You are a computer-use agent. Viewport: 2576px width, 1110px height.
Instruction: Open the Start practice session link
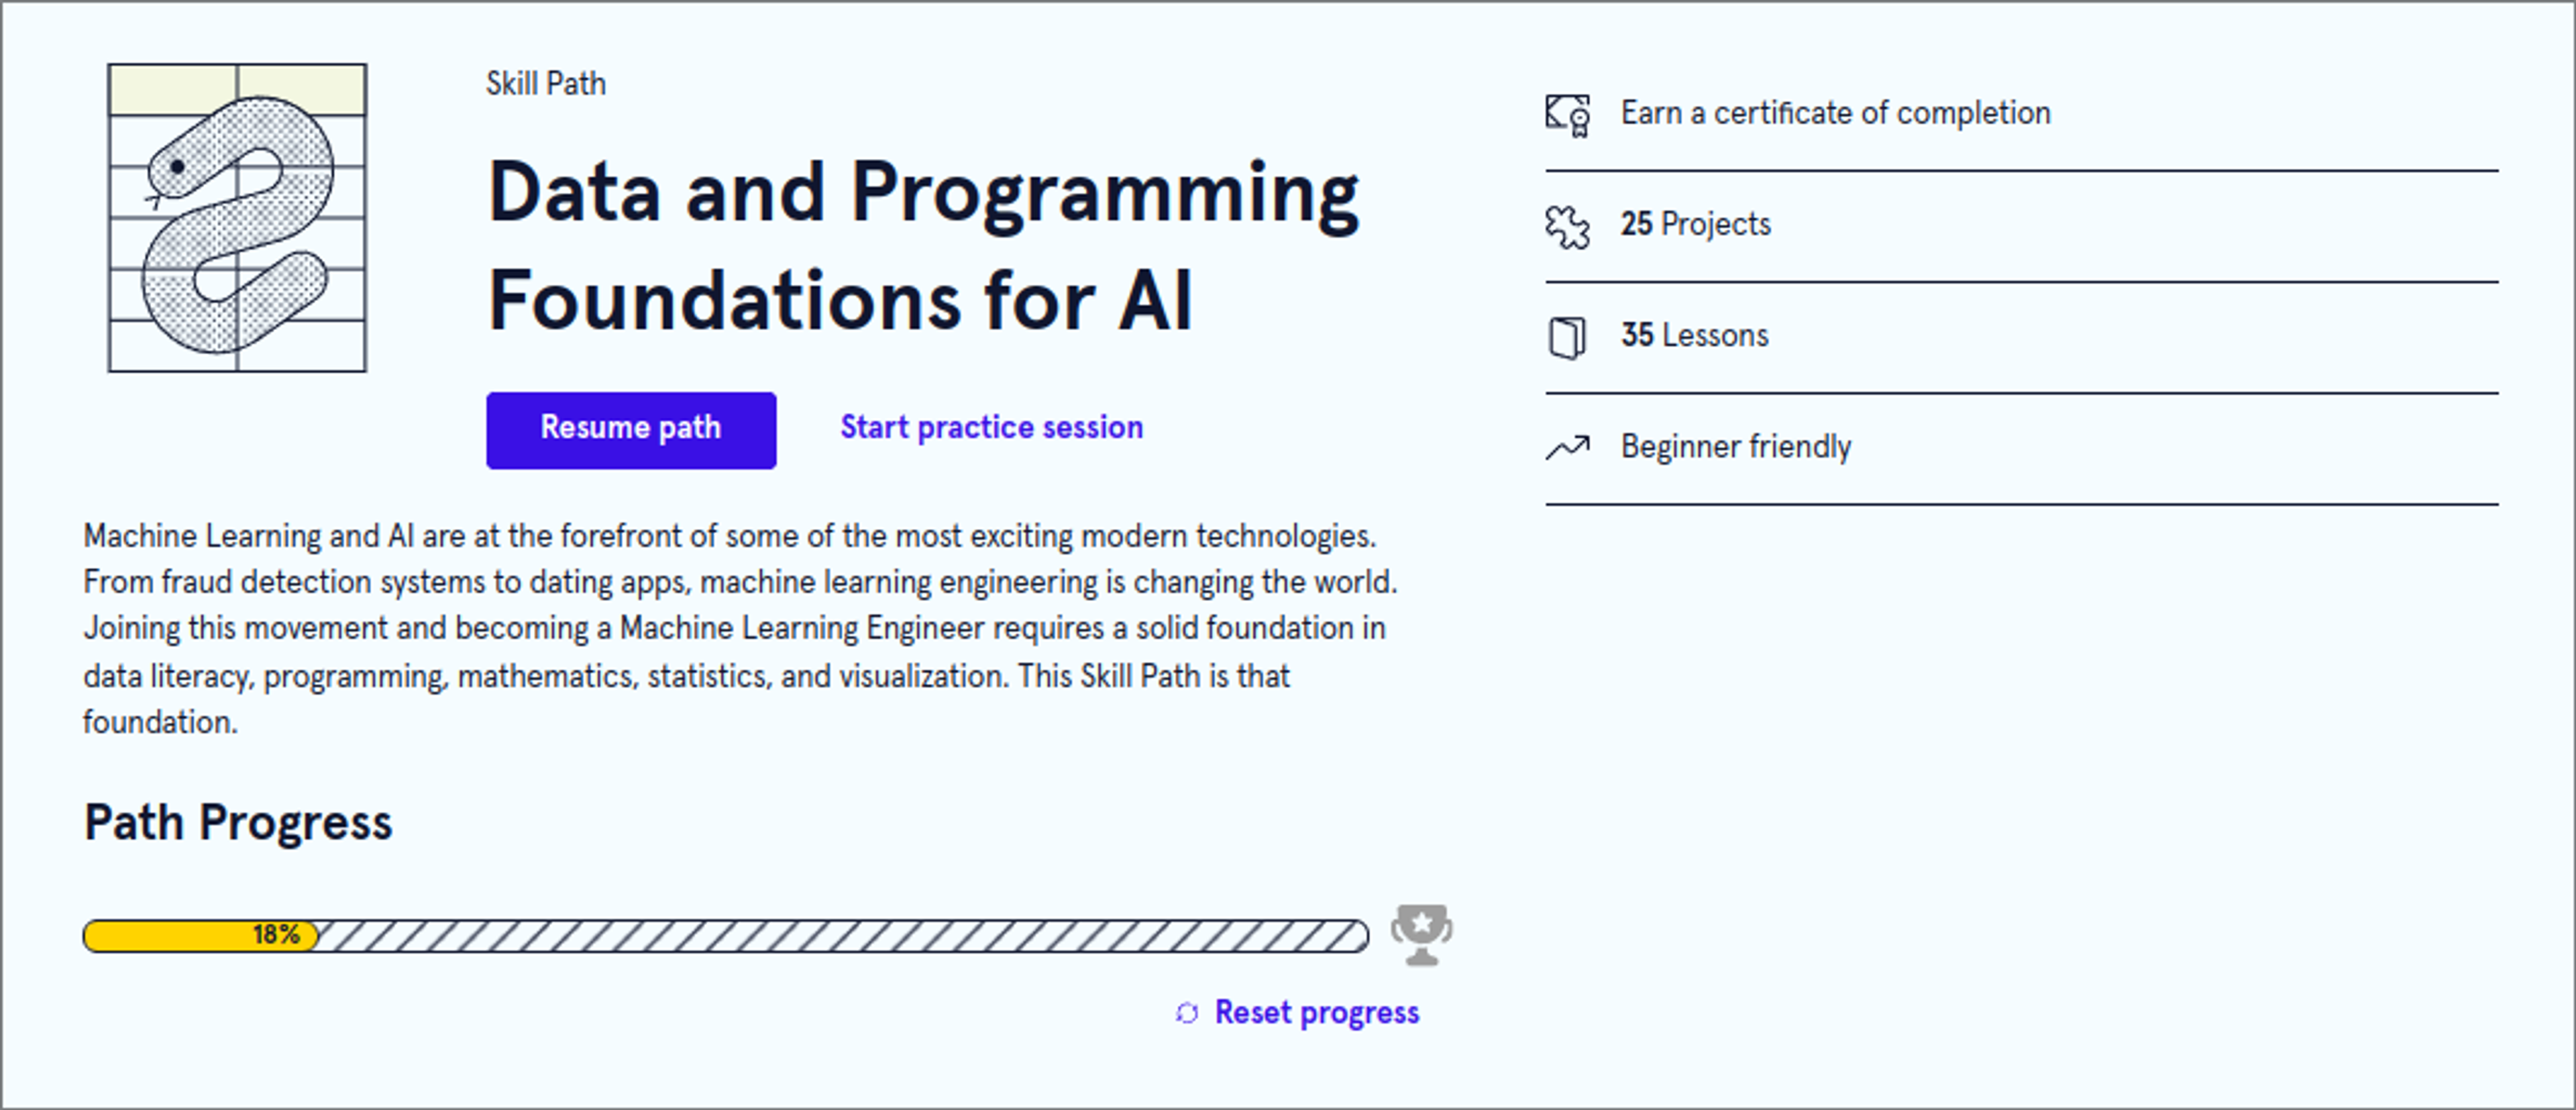click(991, 428)
